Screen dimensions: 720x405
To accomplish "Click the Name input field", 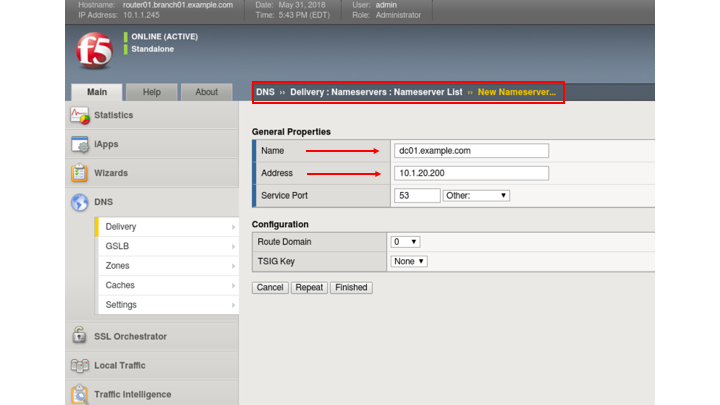I will [471, 151].
